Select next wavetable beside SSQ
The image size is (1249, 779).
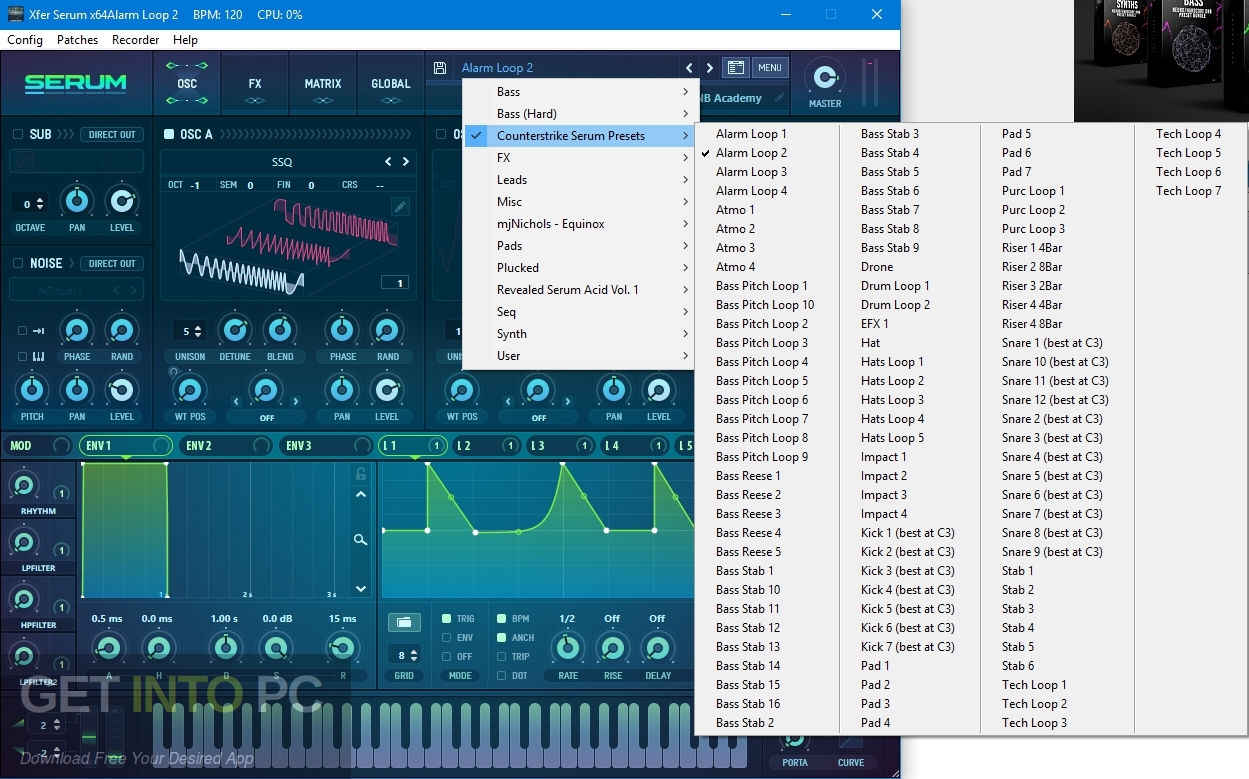405,161
